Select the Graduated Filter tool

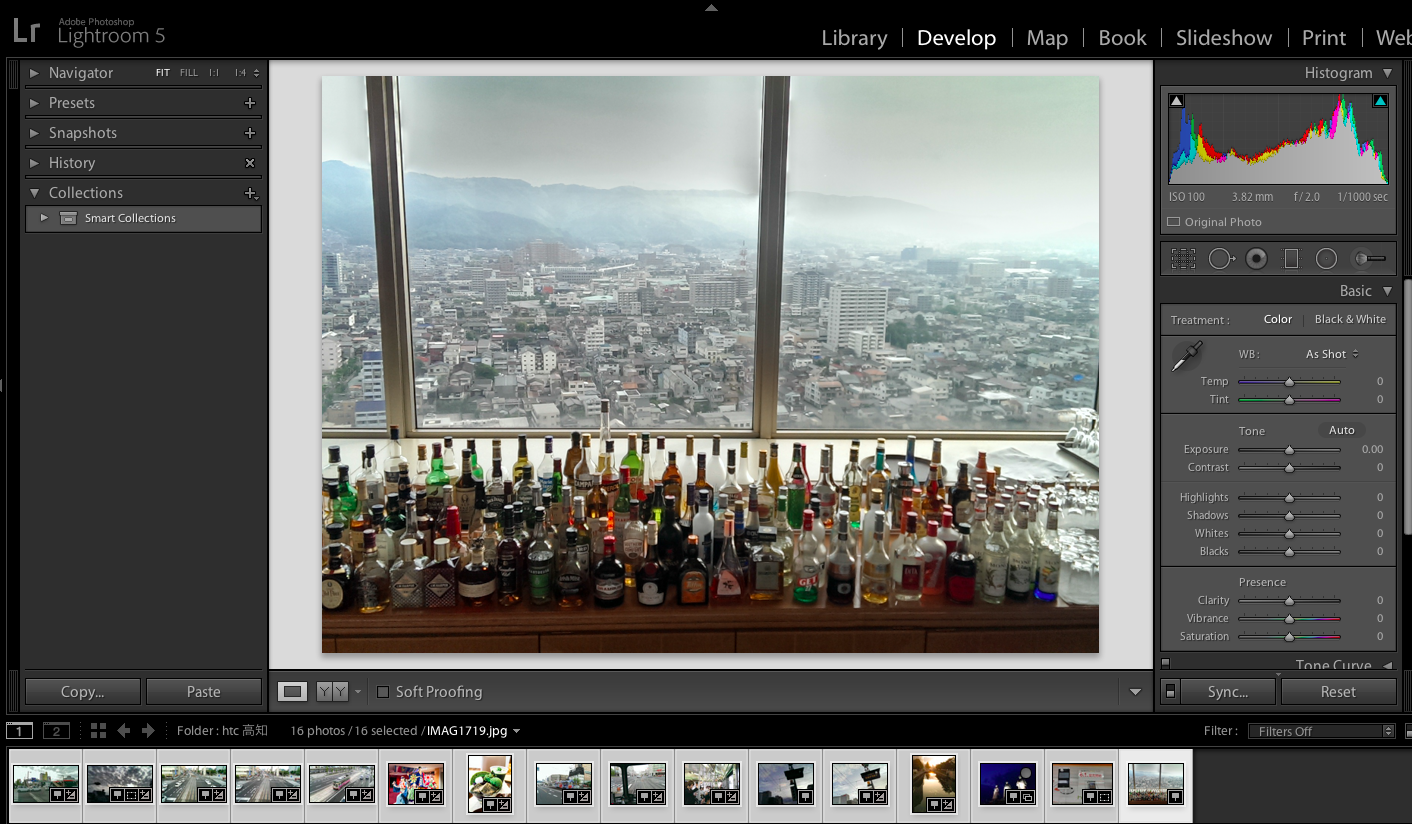click(x=1291, y=259)
